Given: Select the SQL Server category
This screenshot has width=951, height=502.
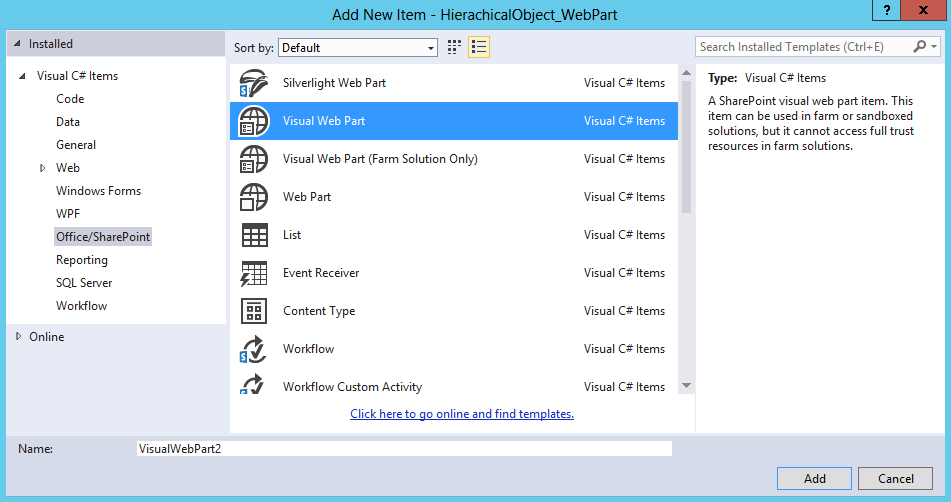Looking at the screenshot, I should coord(84,283).
